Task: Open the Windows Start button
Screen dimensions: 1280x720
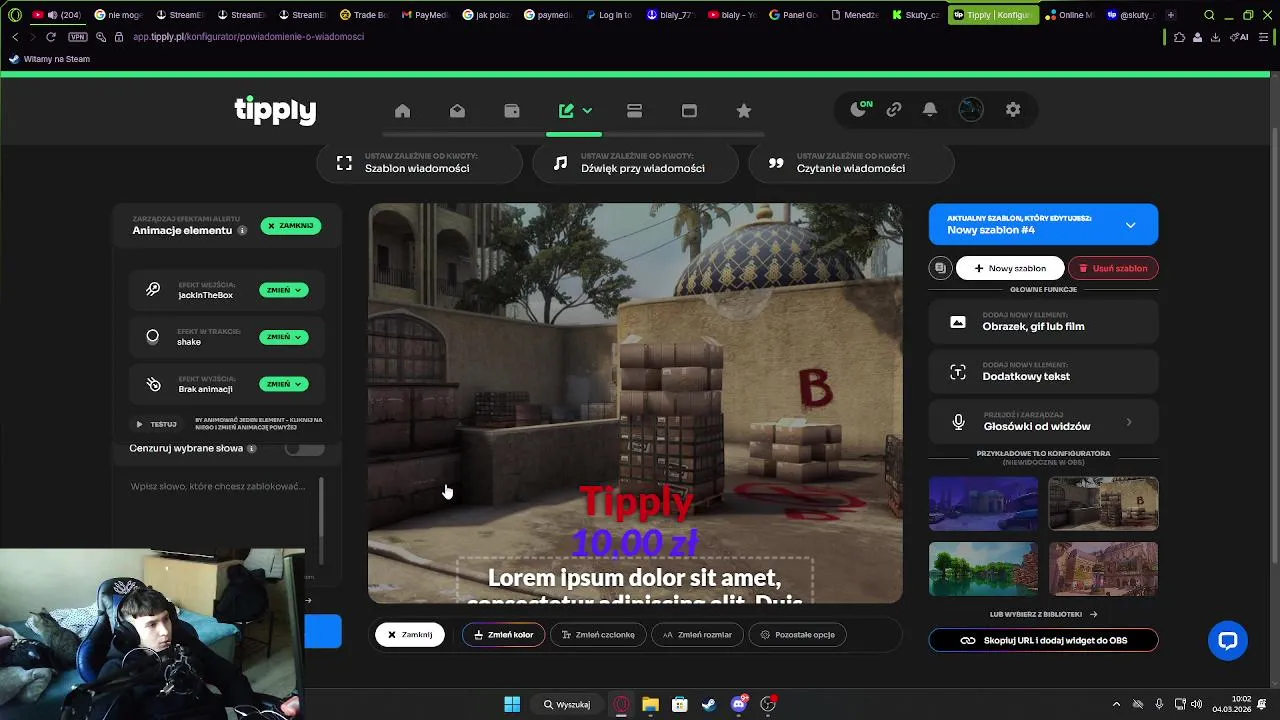Action: pyautogui.click(x=512, y=704)
